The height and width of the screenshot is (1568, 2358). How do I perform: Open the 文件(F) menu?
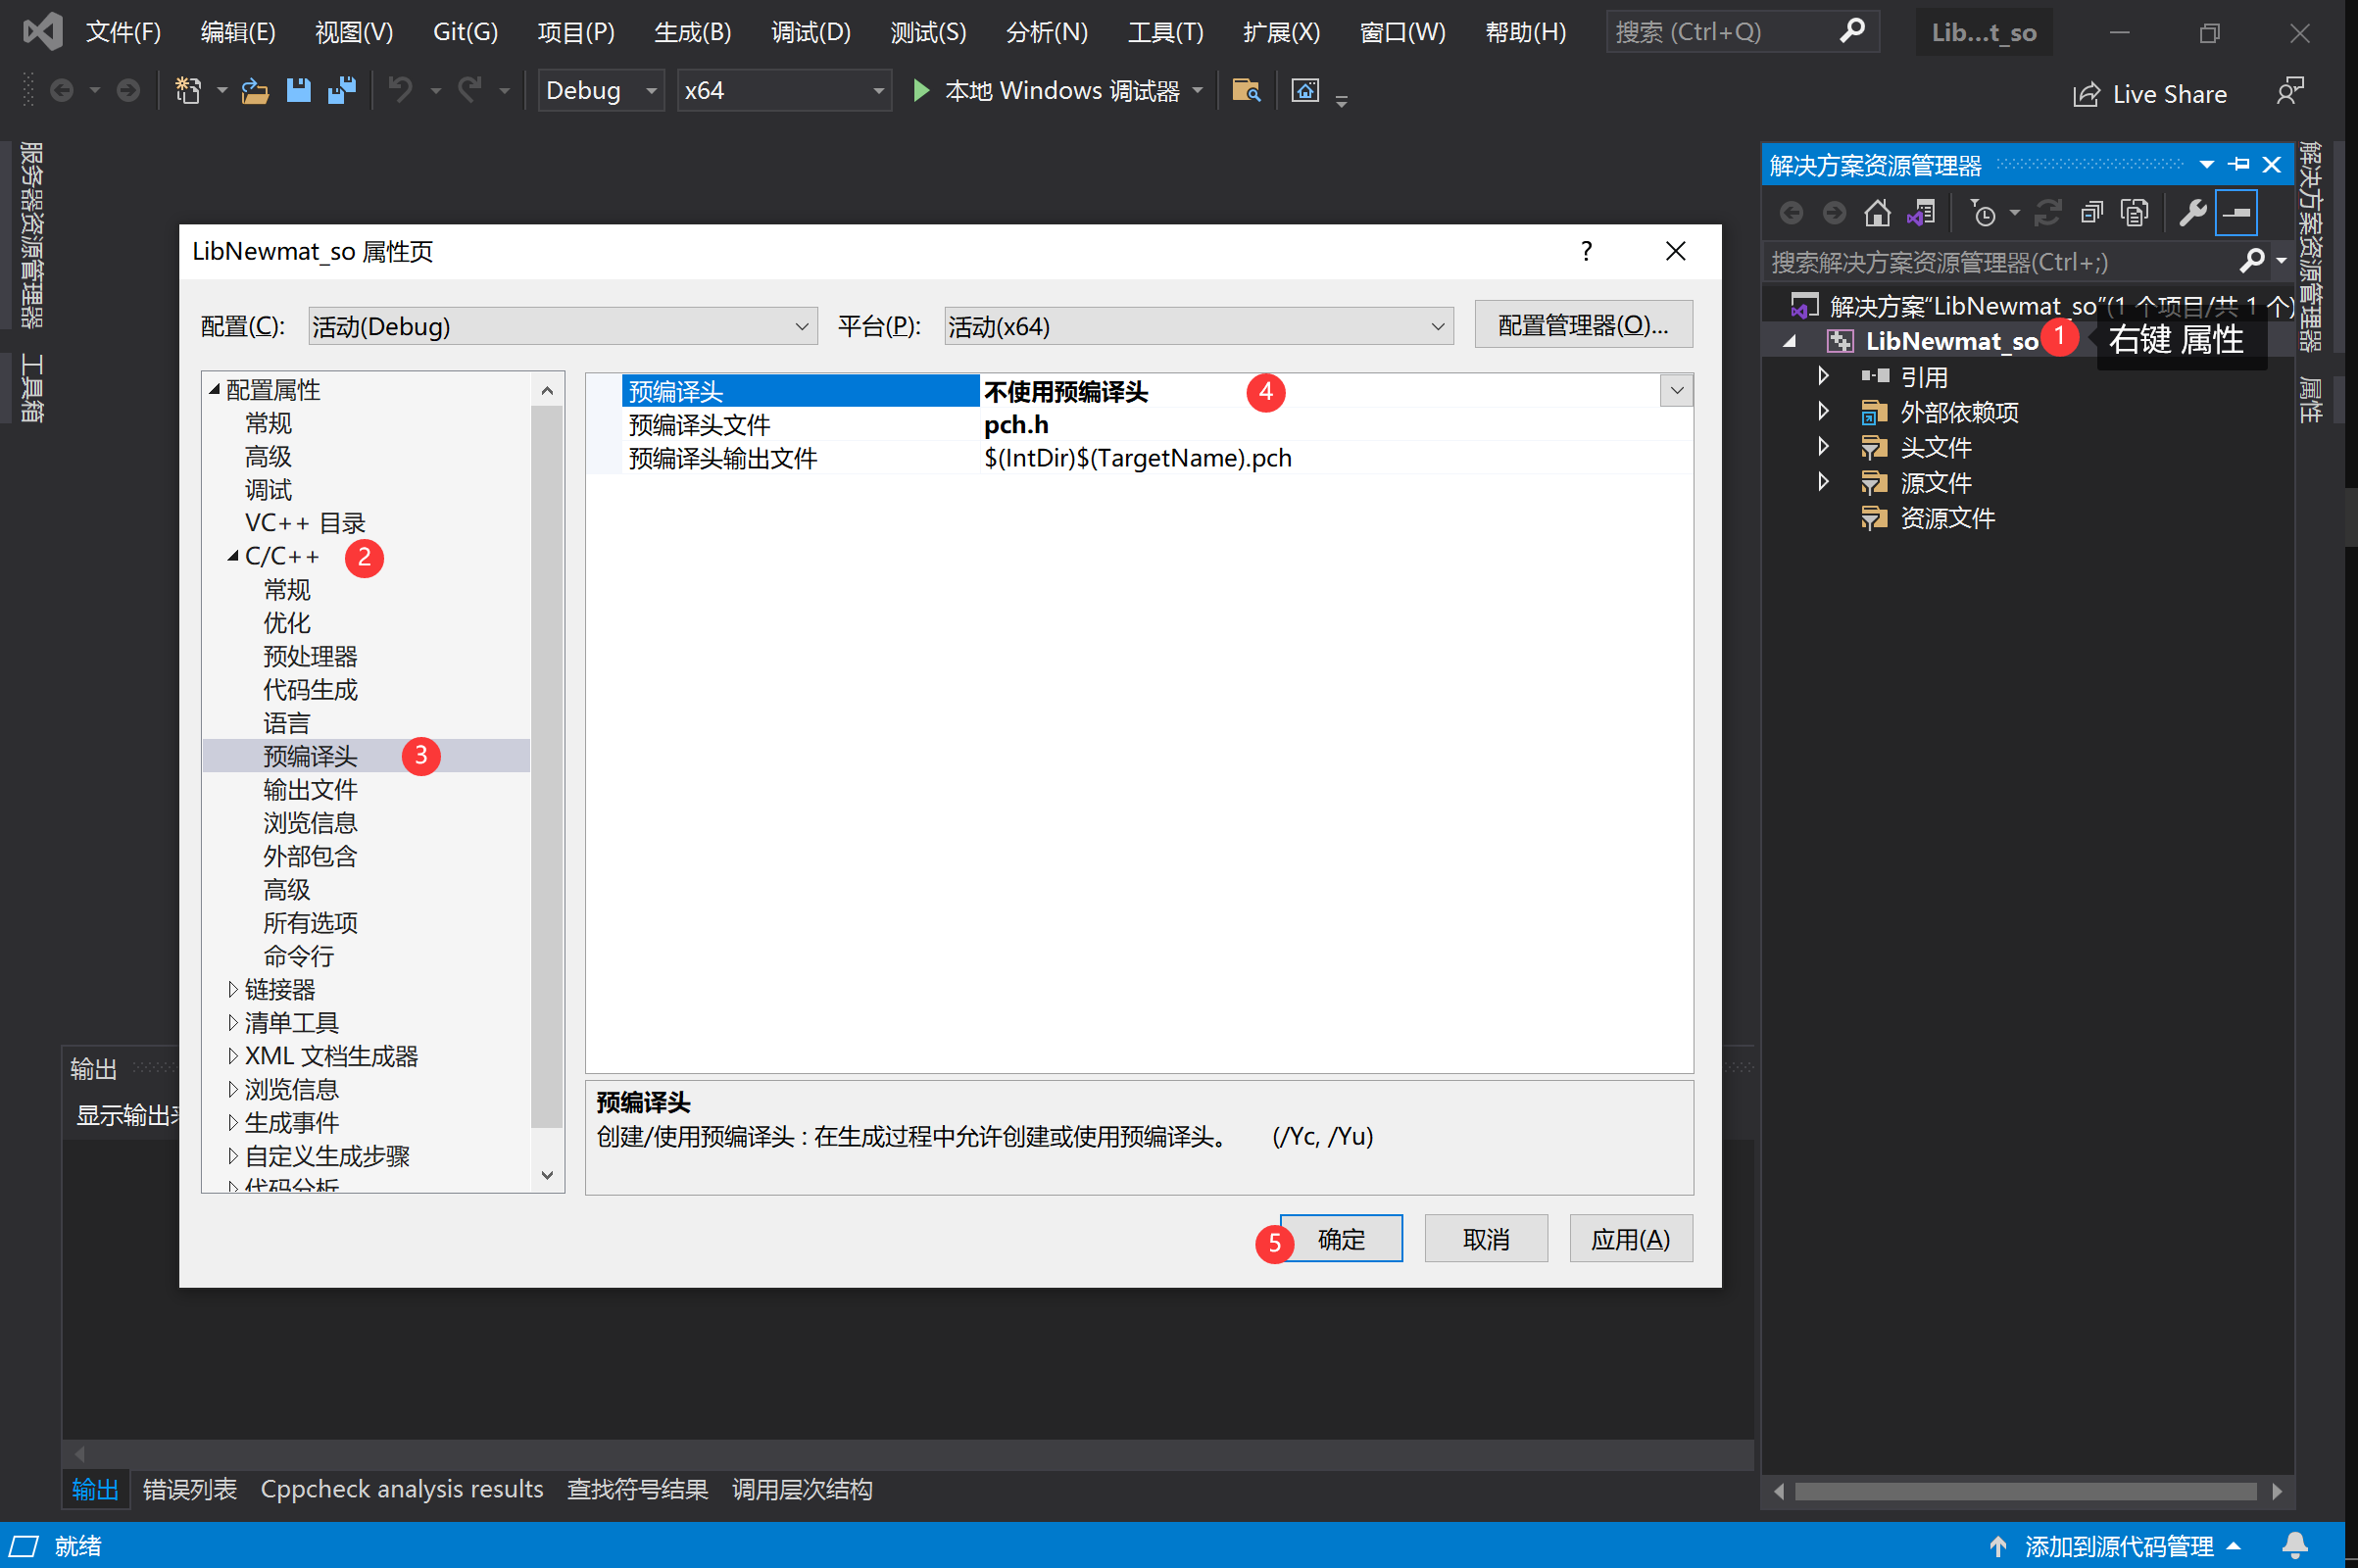[x=123, y=32]
